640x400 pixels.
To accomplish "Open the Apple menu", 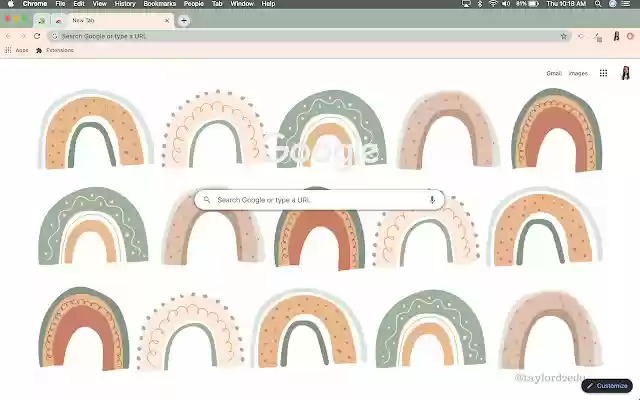I will click(x=11, y=4).
